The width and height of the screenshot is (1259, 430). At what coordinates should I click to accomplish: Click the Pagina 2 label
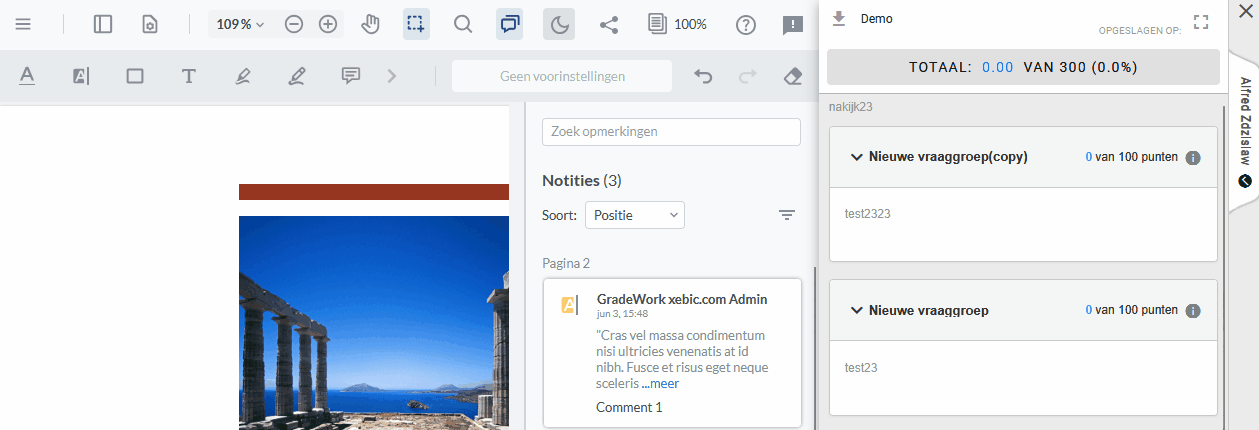tap(566, 263)
